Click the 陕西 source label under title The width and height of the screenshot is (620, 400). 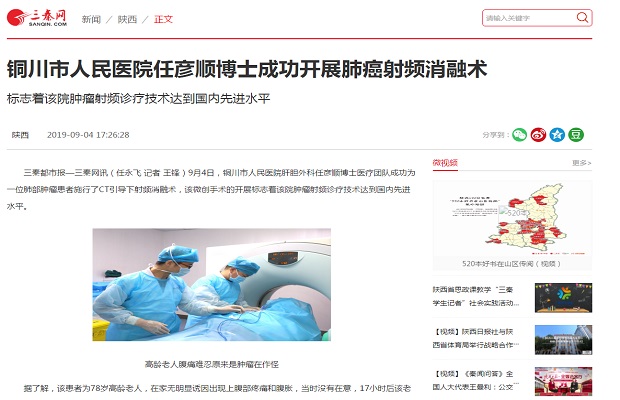[20, 135]
